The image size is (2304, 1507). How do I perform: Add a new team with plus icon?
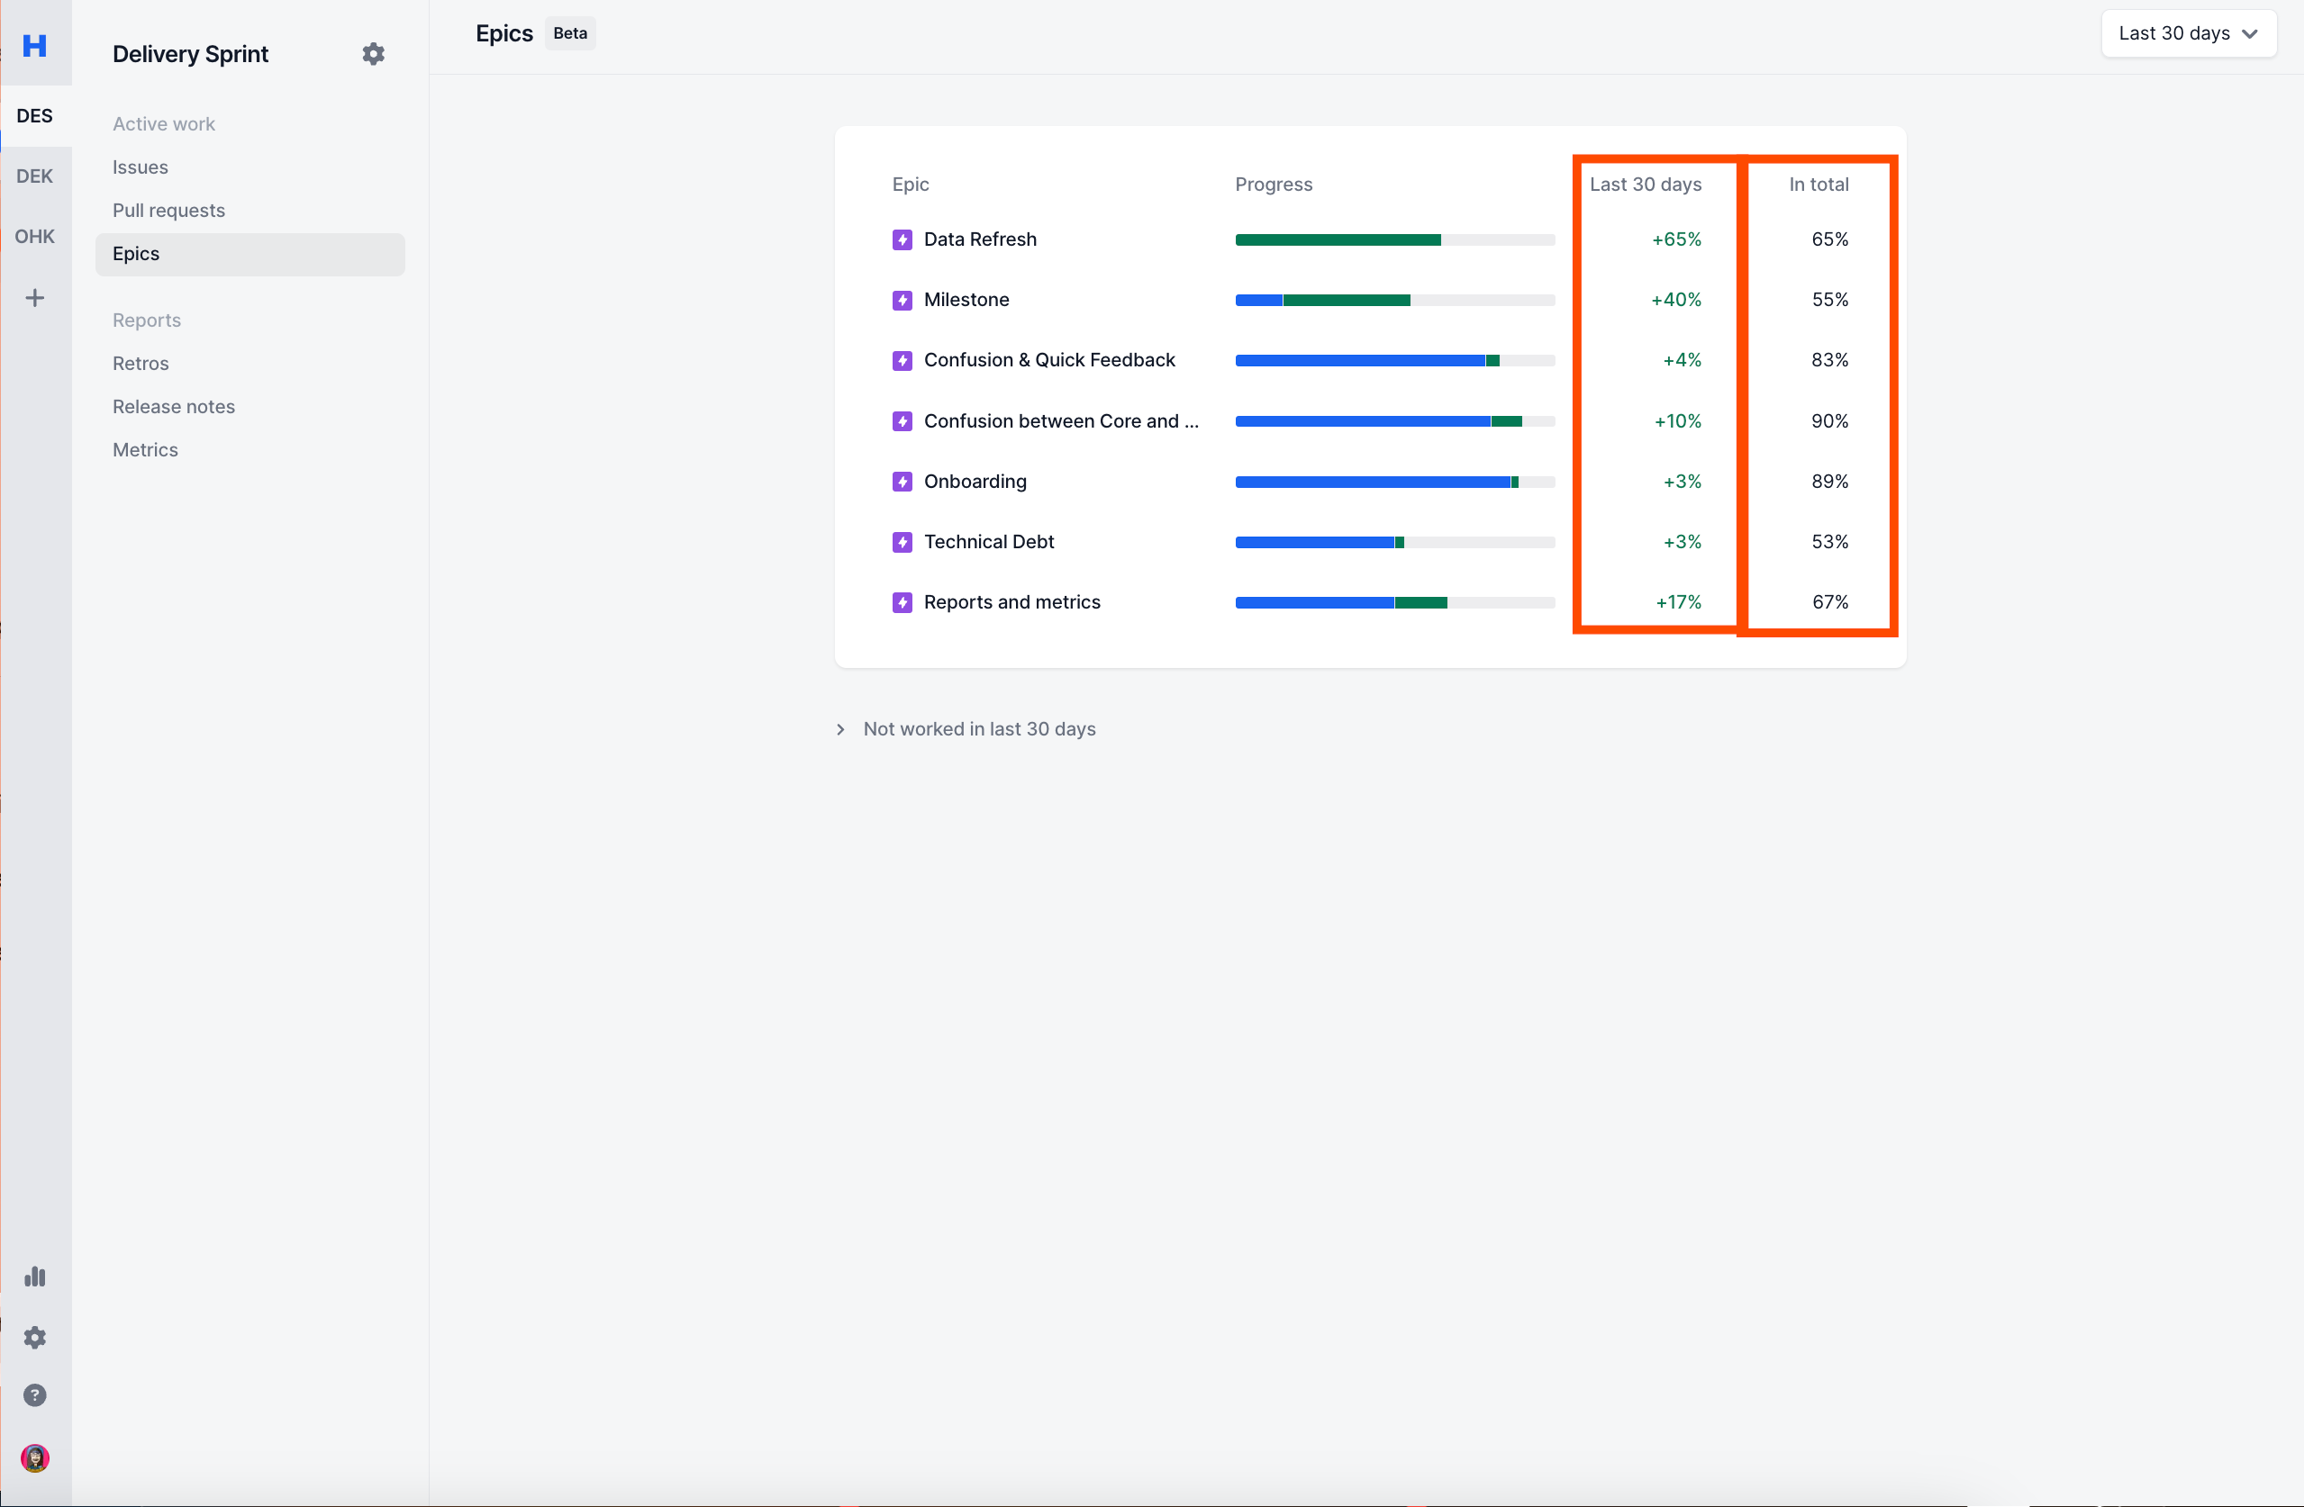click(35, 298)
